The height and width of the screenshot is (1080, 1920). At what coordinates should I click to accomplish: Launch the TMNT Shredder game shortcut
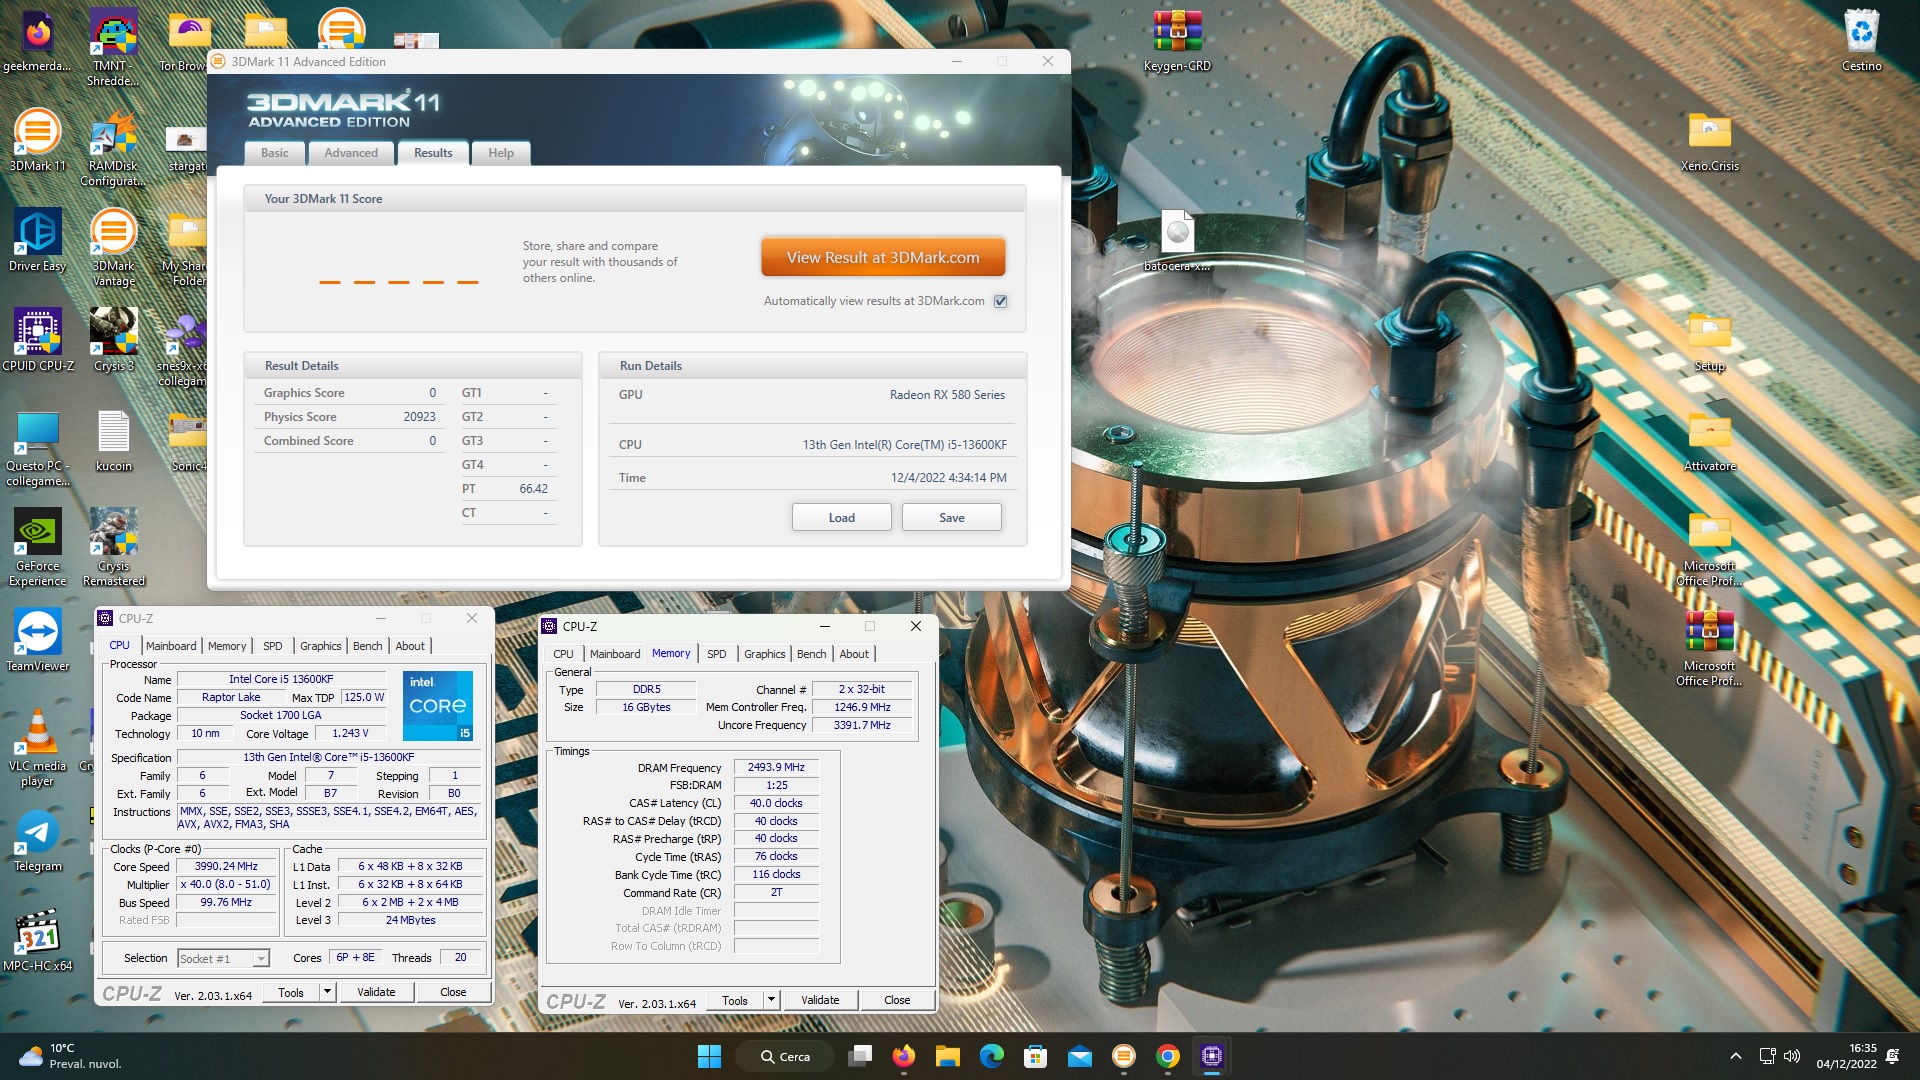[x=113, y=48]
